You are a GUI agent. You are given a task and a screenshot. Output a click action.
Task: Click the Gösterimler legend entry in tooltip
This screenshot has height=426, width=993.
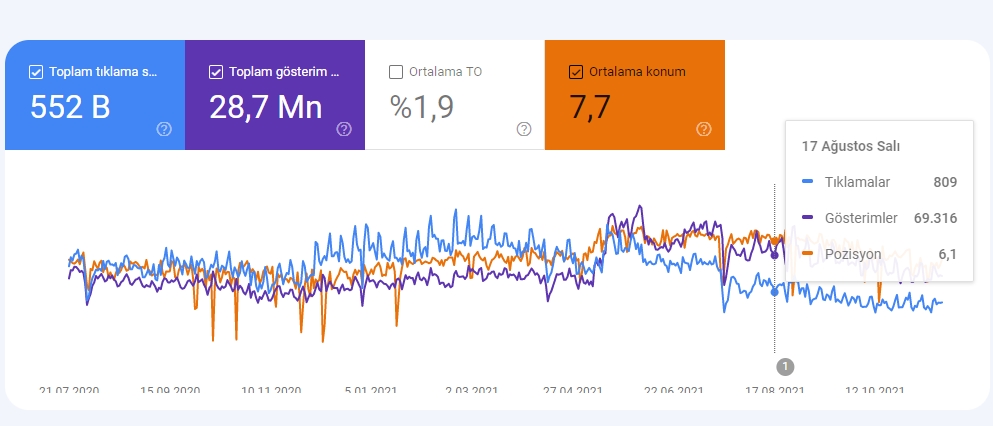[861, 218]
